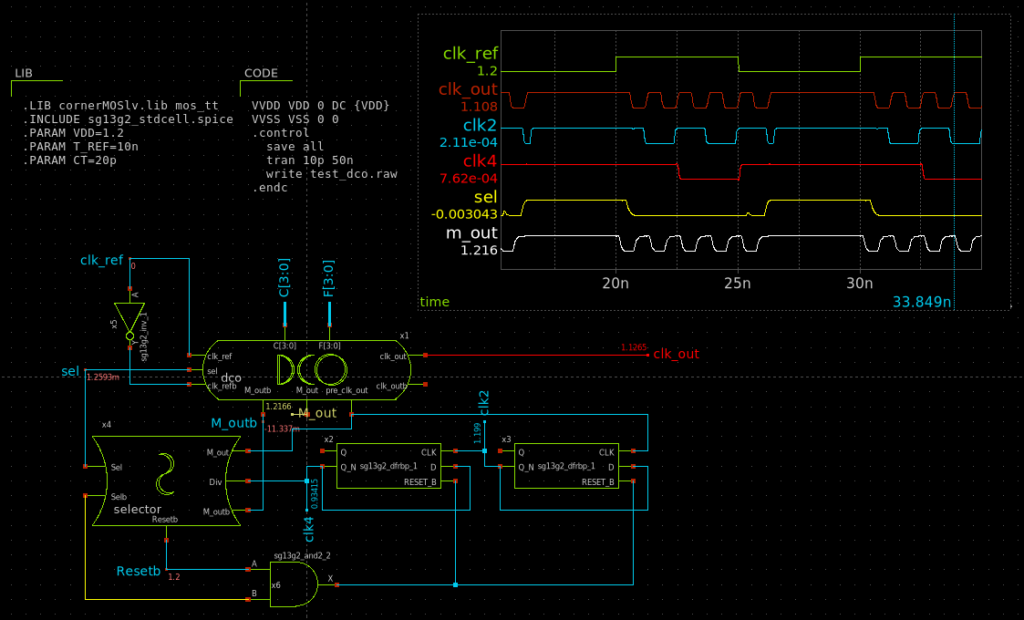Image resolution: width=1024 pixels, height=620 pixels.
Task: Select the selector block symbol
Action: tap(160, 480)
